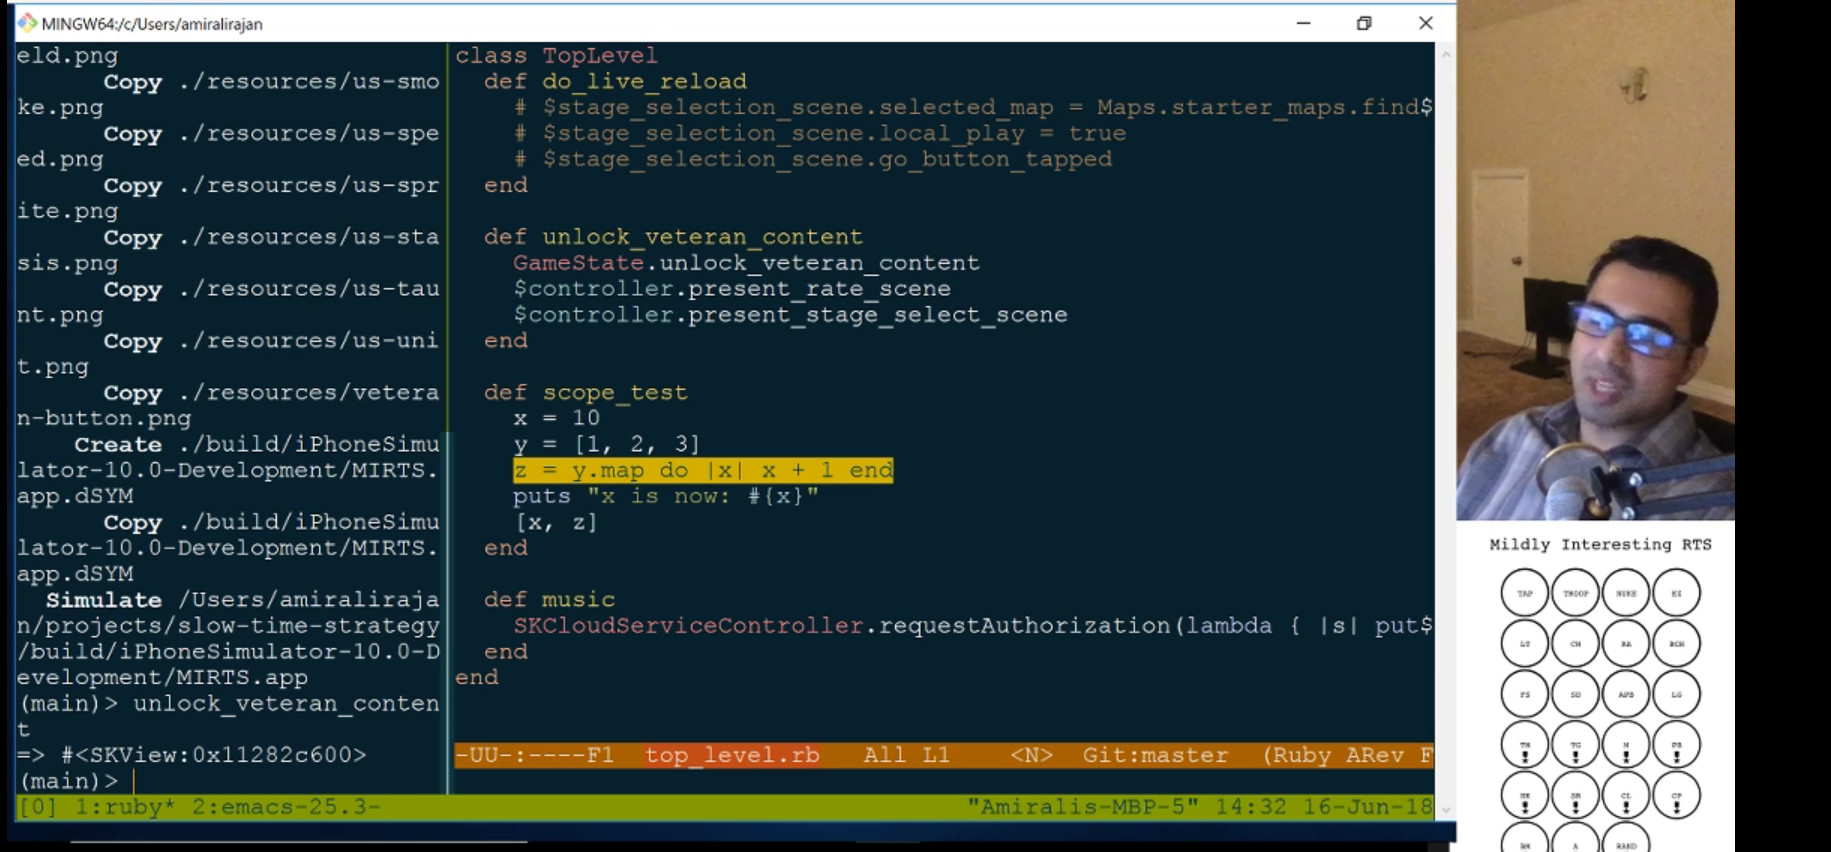This screenshot has width=1831, height=852.
Task: Click the #<SKView:0x11282c600> result line
Action: 192,755
